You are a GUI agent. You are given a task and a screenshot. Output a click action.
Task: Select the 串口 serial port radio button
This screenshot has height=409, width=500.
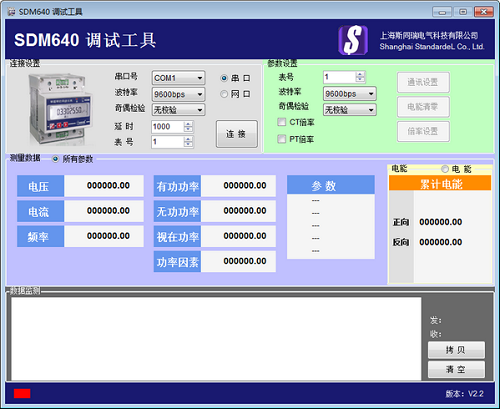224,78
